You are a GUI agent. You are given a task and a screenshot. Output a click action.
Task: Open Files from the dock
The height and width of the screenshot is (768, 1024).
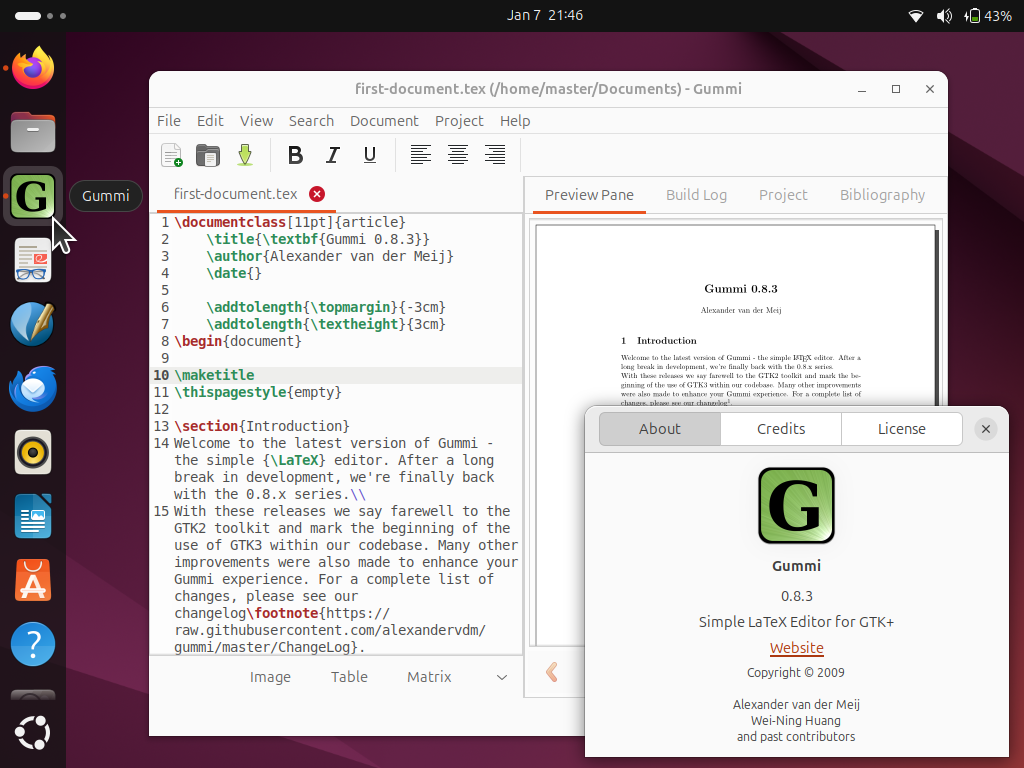click(33, 132)
